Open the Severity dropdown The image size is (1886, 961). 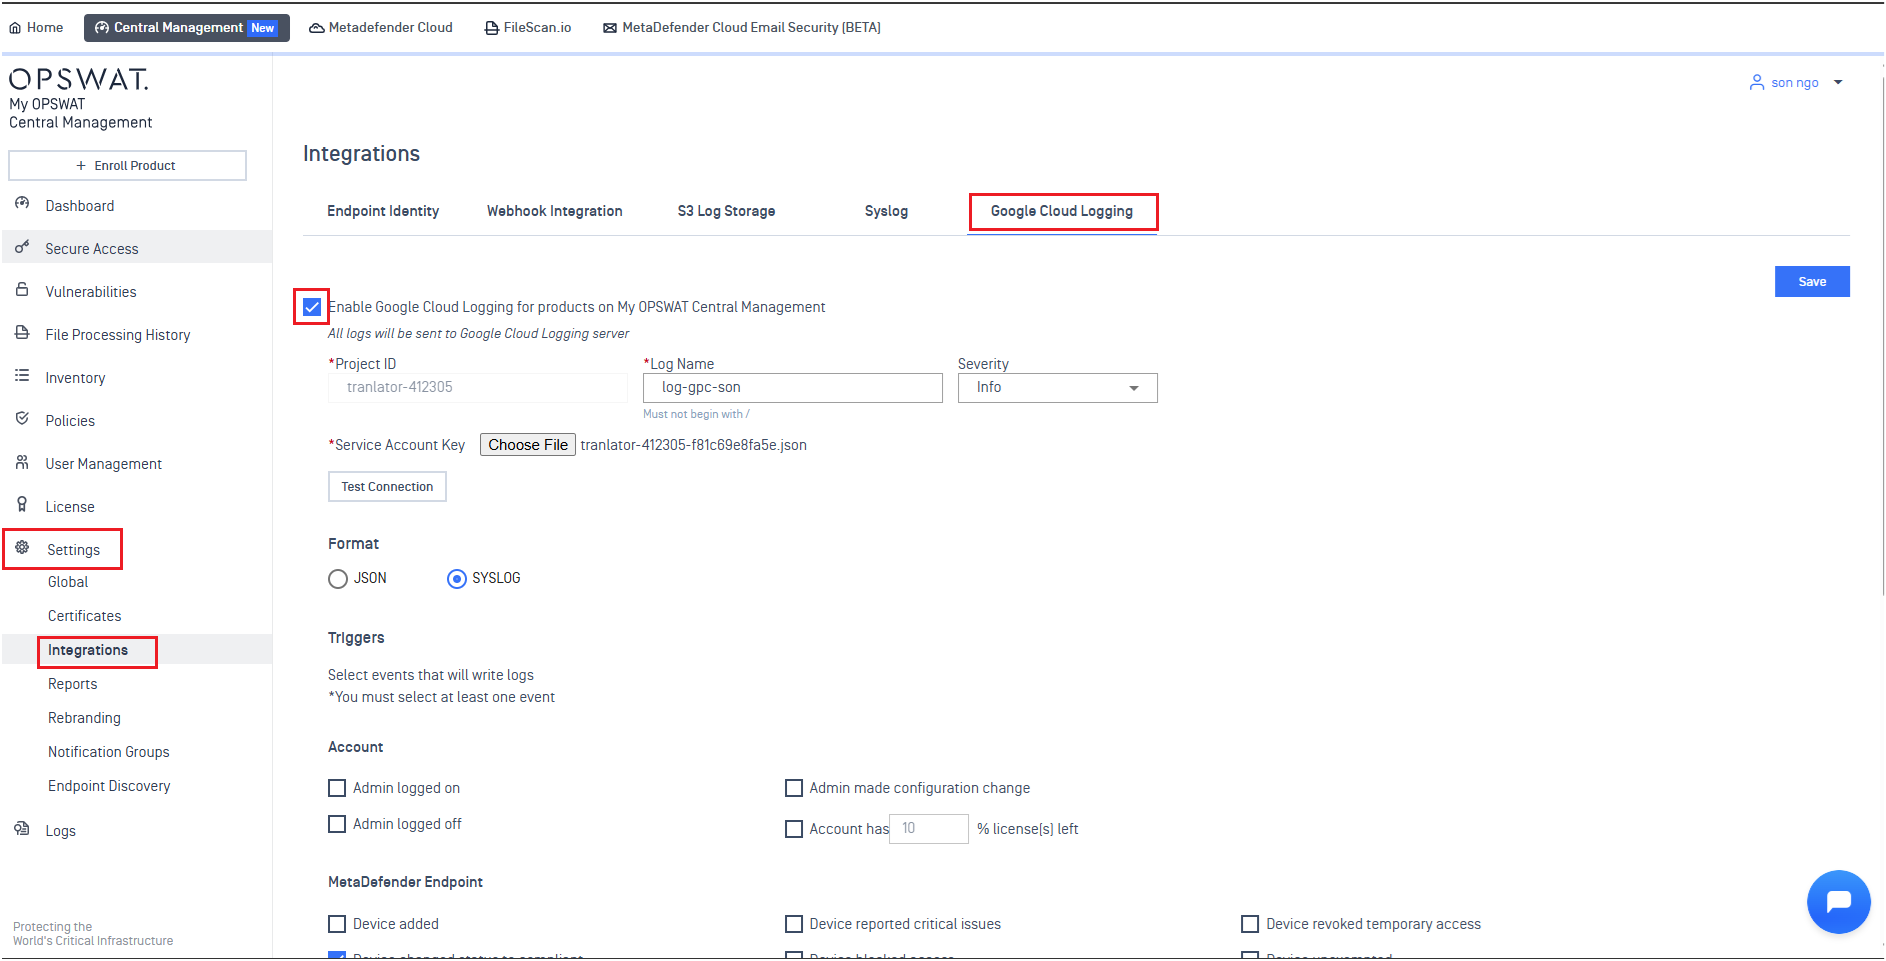click(x=1057, y=388)
